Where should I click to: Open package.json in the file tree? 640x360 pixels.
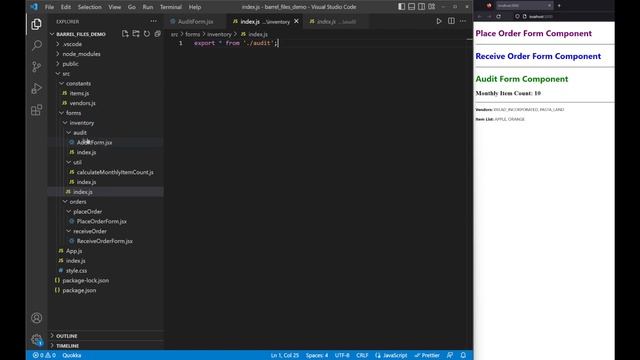click(79, 290)
